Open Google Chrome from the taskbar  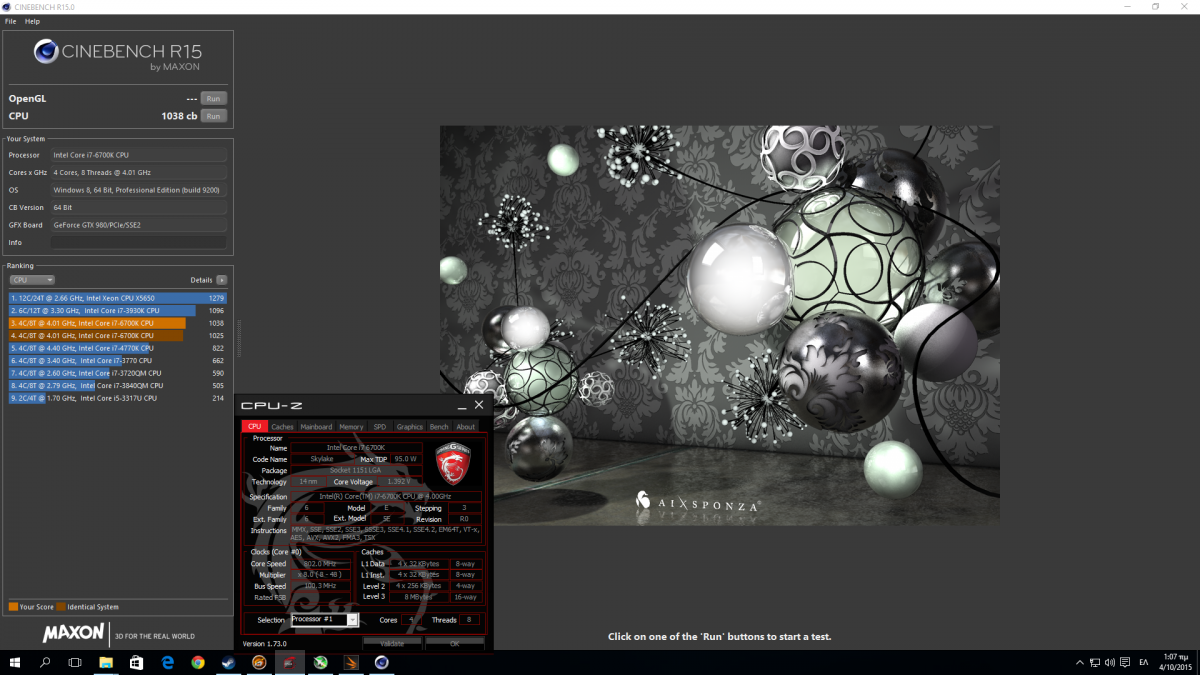[x=198, y=662]
